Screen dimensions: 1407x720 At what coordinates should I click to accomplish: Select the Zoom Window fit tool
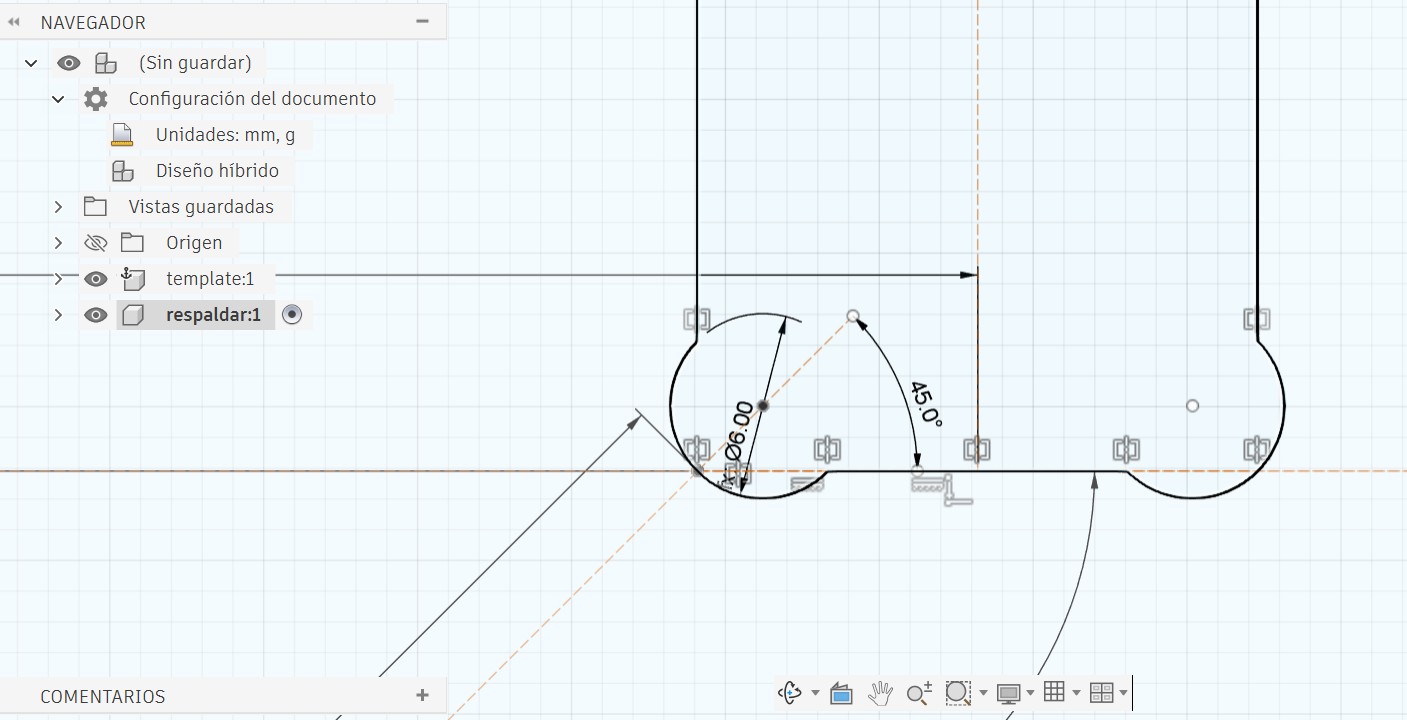tap(957, 692)
